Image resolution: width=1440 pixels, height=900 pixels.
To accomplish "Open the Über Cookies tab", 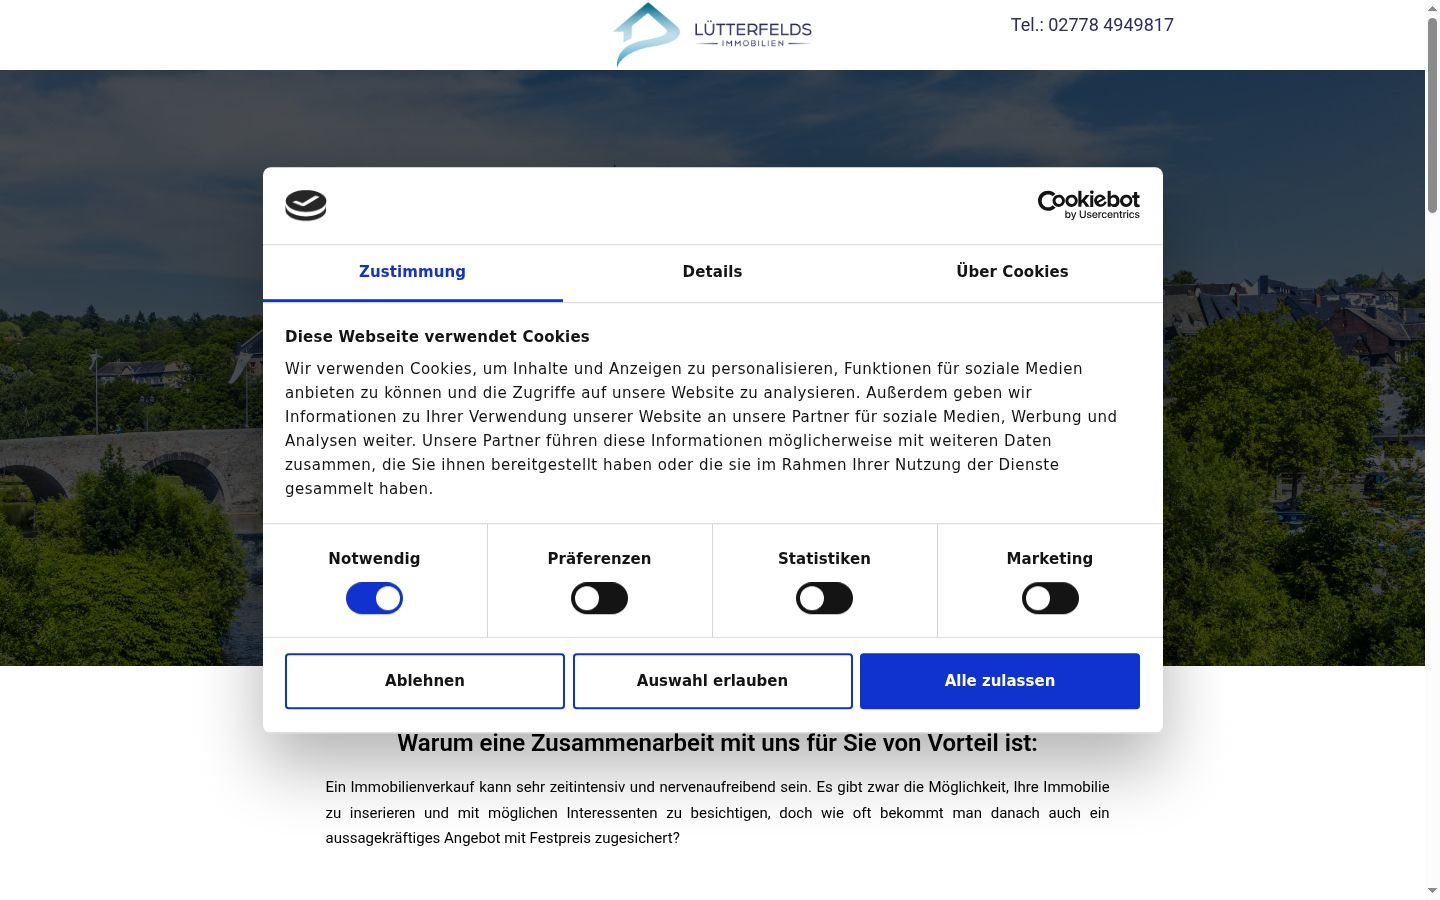I will tap(1012, 272).
